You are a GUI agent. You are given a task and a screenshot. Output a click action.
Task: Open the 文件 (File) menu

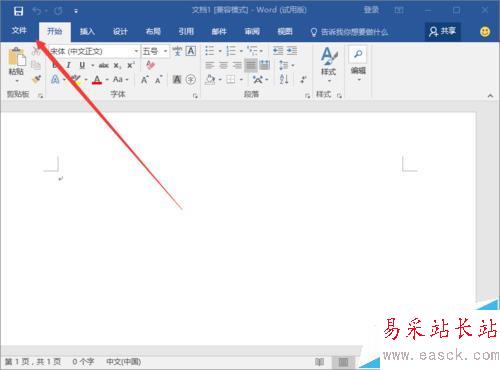point(19,31)
